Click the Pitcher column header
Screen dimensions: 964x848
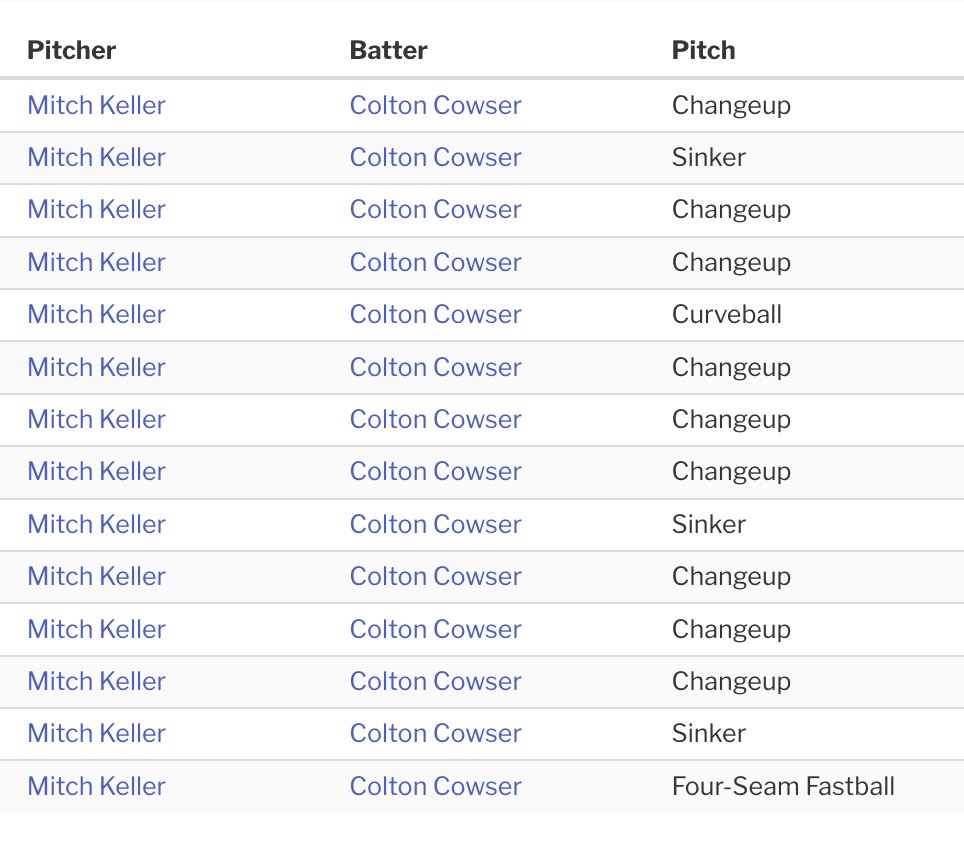click(x=71, y=50)
